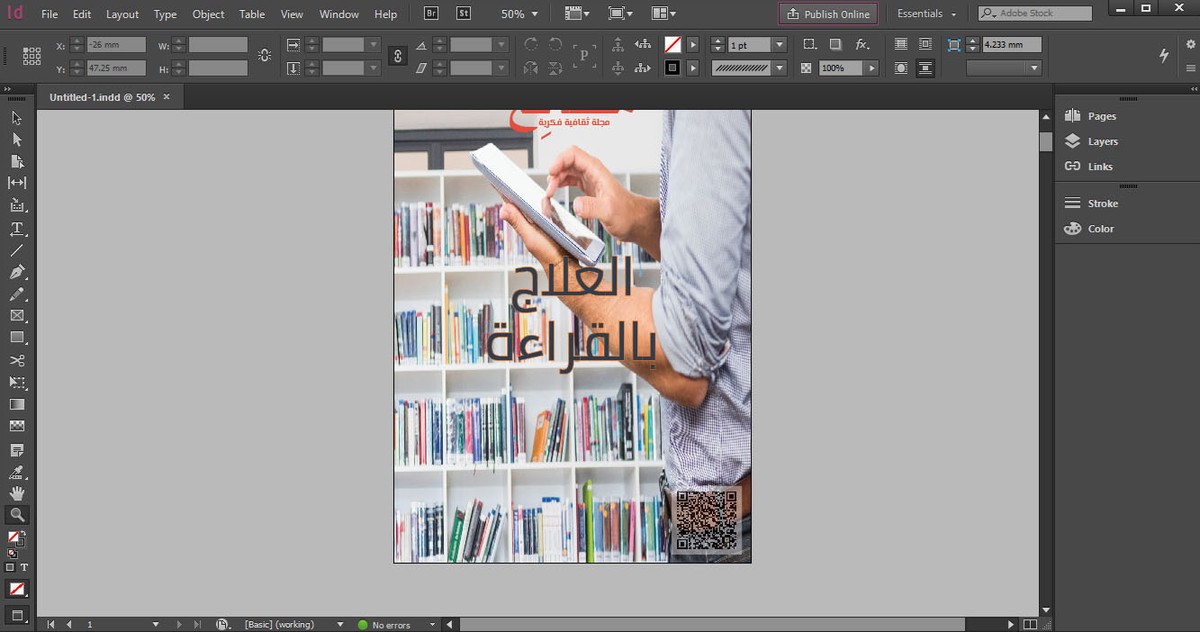Screen dimensions: 1200x632
Task: Choose the Direct Selection tool
Action: pyautogui.click(x=17, y=140)
